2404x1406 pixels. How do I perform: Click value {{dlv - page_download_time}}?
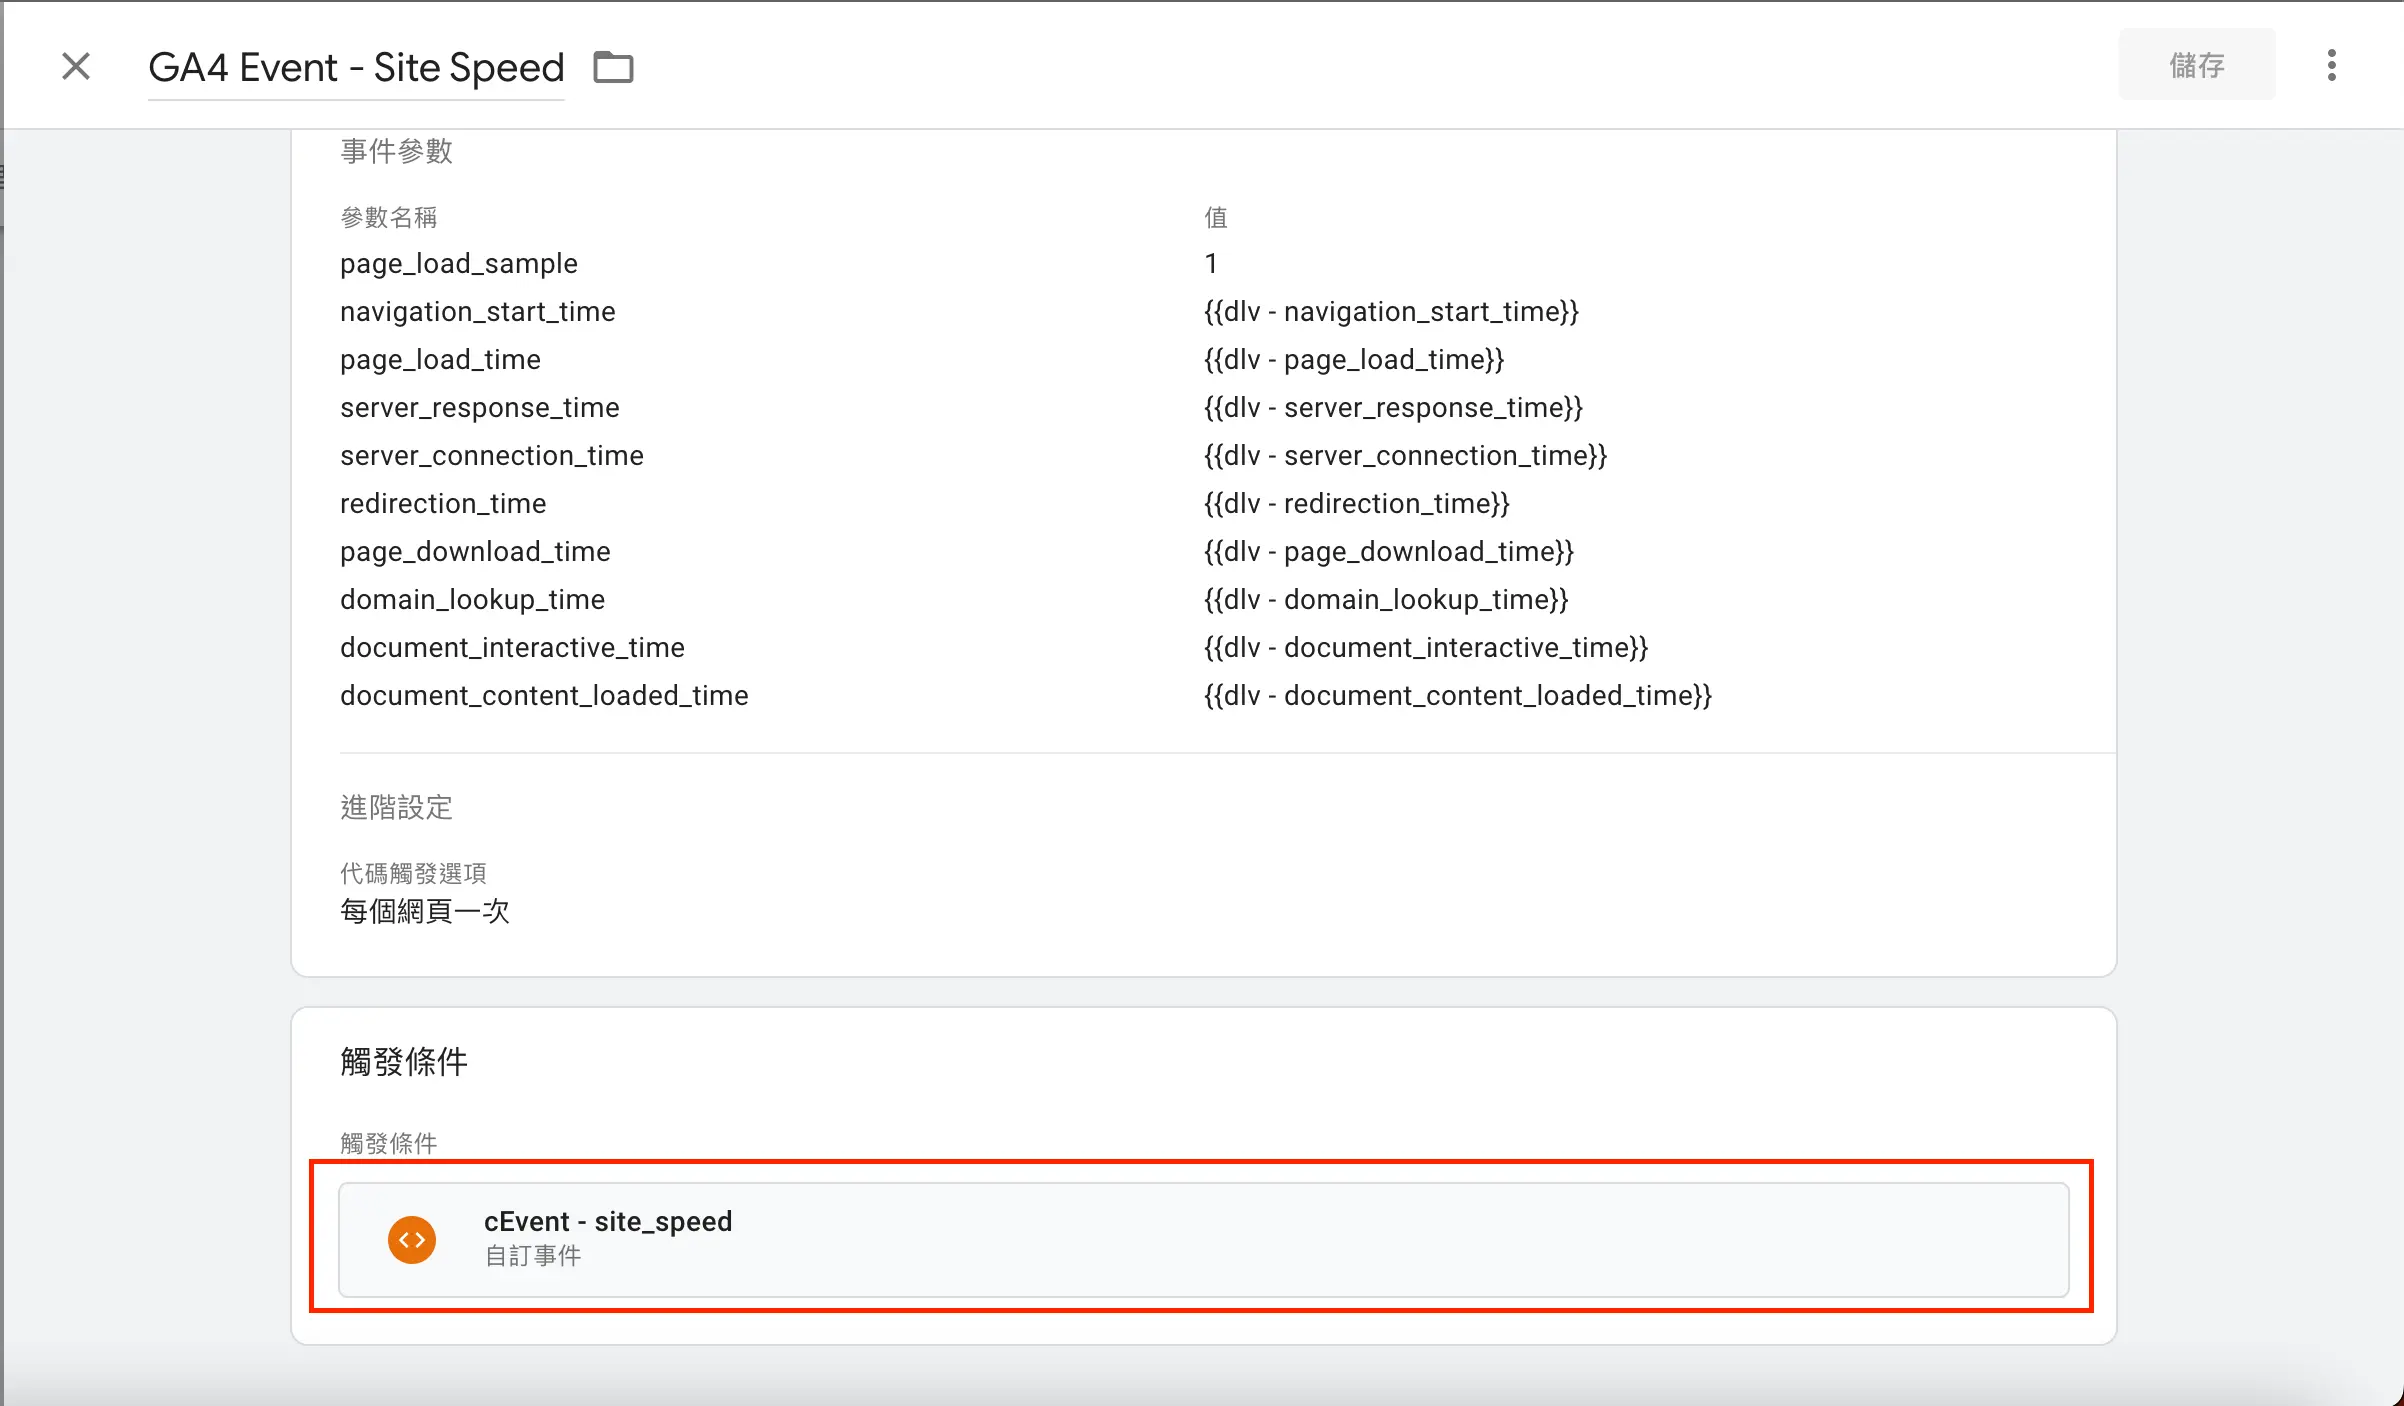[1389, 552]
